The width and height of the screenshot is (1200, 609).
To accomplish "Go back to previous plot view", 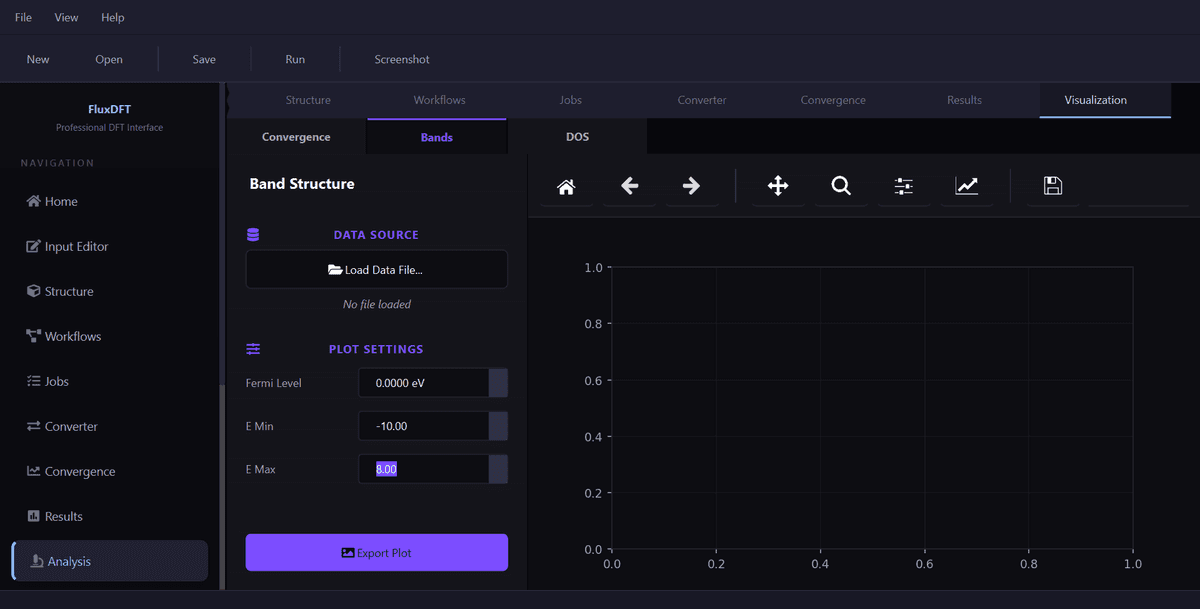I will pyautogui.click(x=629, y=186).
